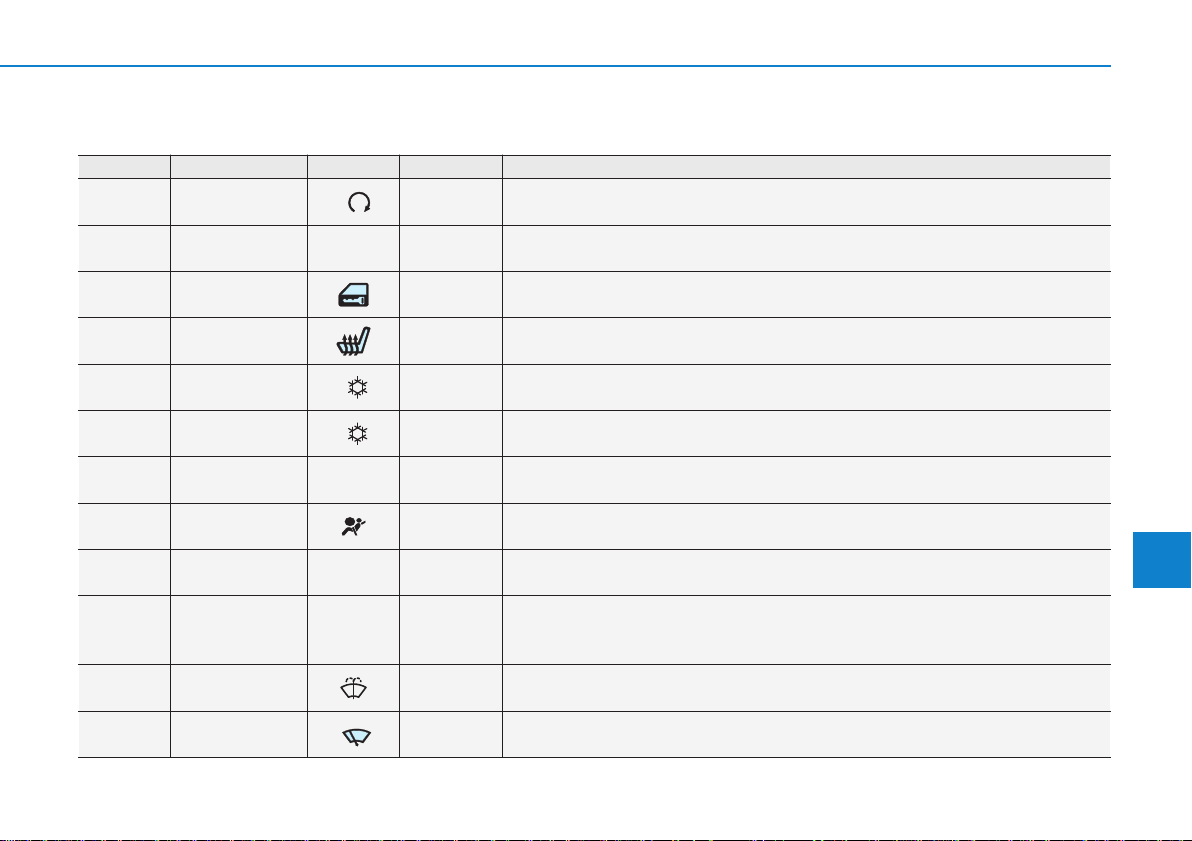Select the wide header cell above the description column
The height and width of the screenshot is (841, 1192).
click(807, 167)
